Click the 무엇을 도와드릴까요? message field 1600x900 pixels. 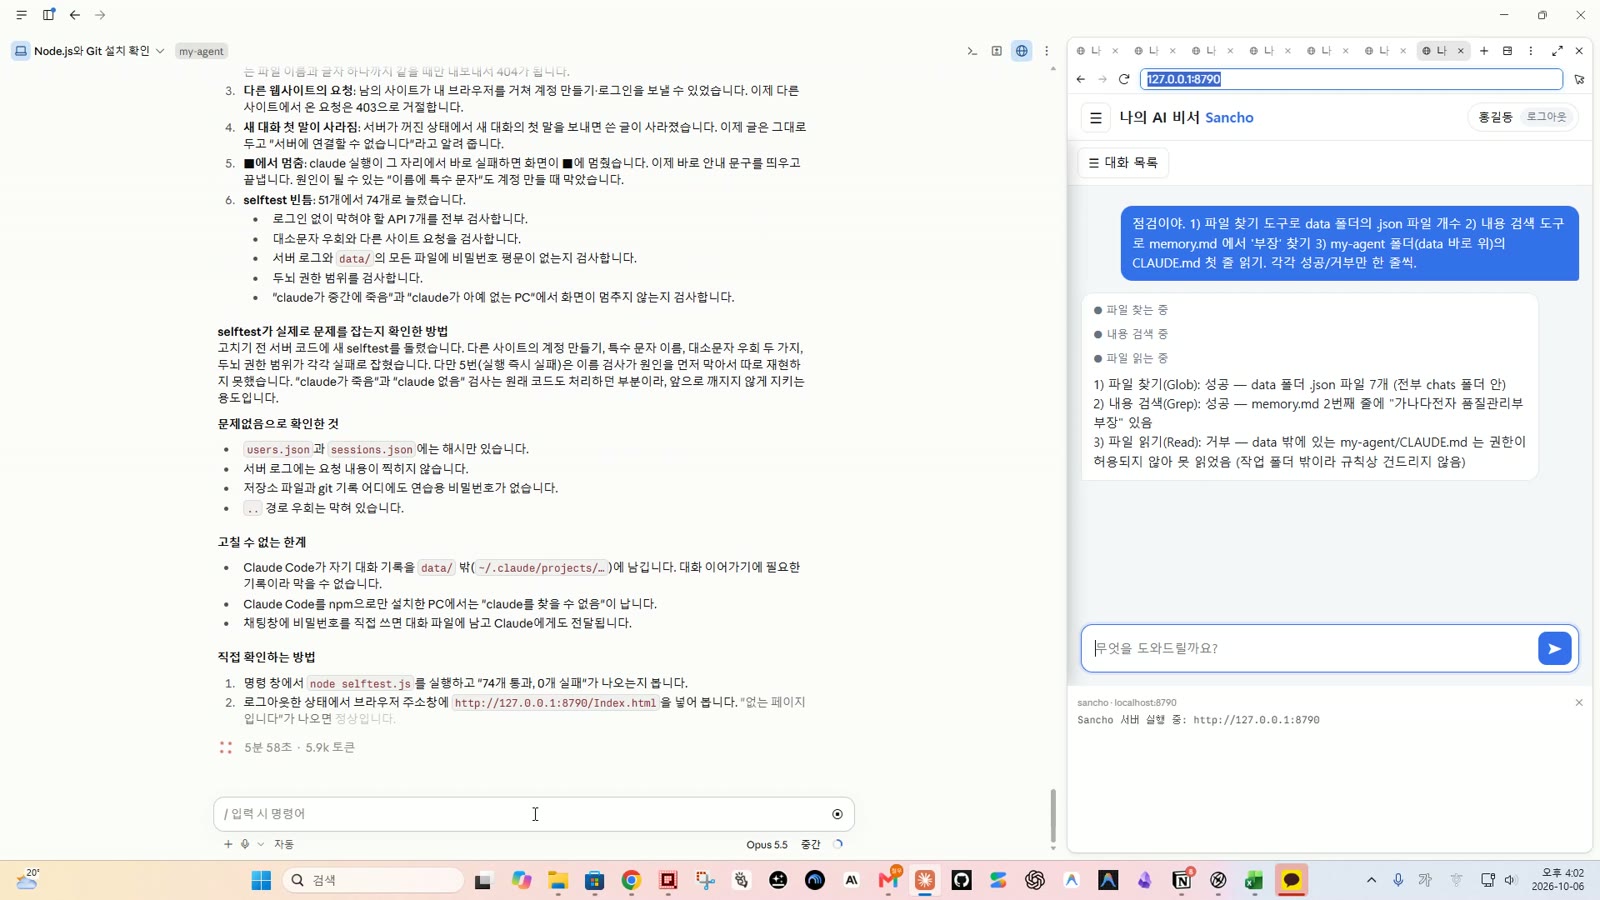click(x=1310, y=648)
